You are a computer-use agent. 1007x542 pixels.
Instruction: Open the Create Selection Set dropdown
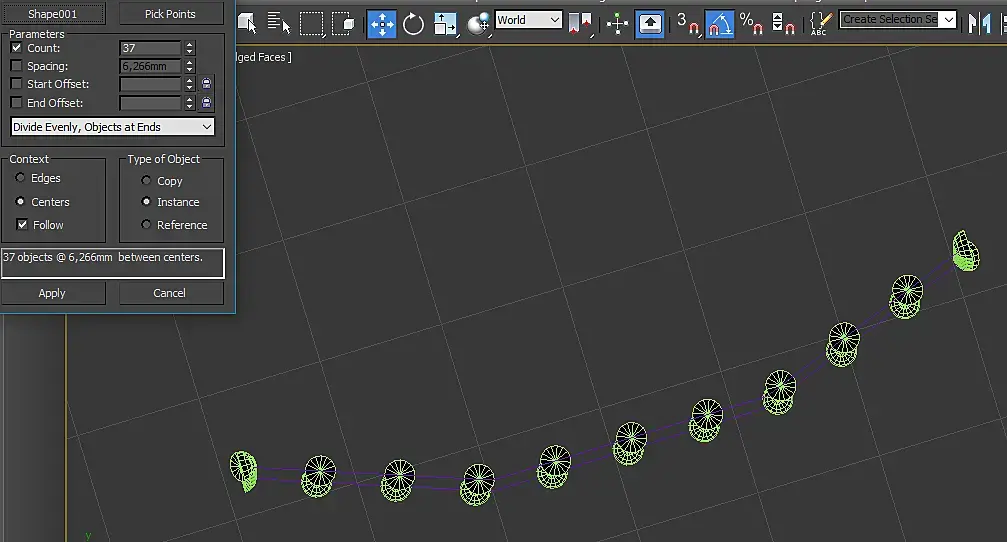(898, 19)
